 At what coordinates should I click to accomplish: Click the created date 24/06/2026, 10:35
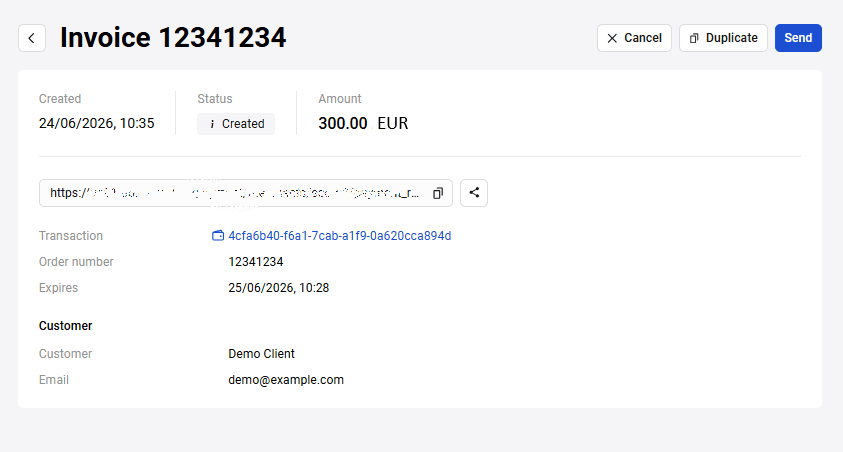point(96,124)
